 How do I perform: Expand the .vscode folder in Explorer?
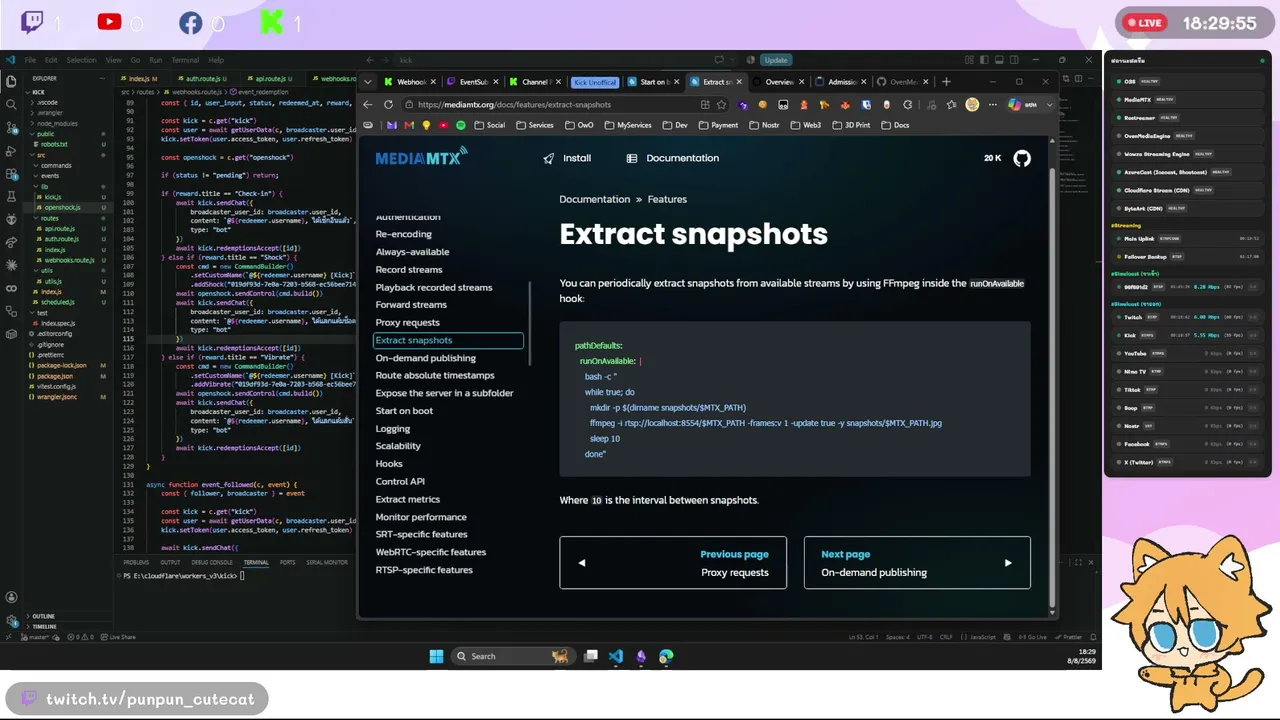coord(47,102)
